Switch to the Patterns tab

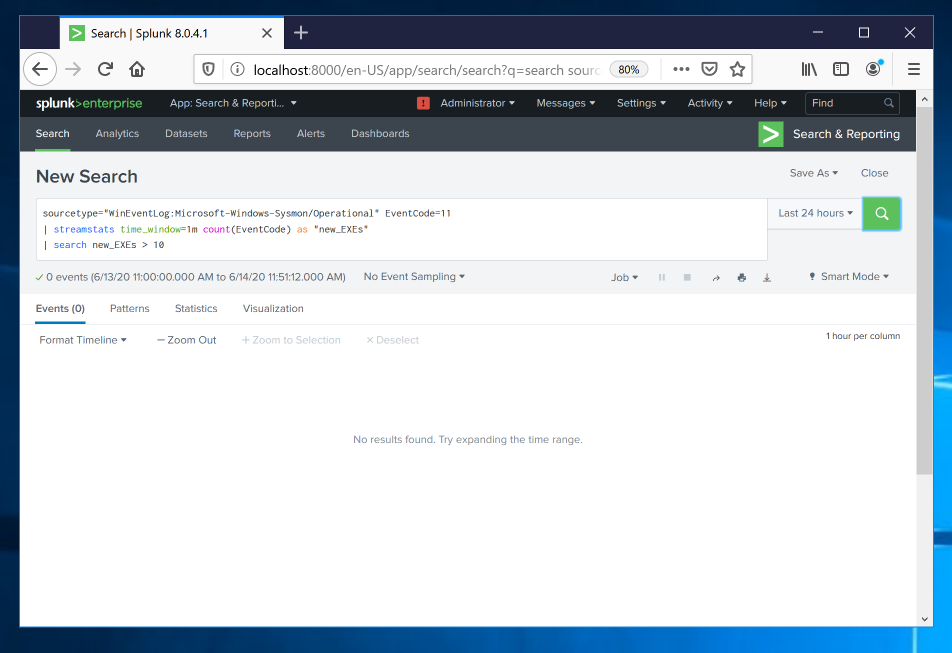[129, 308]
